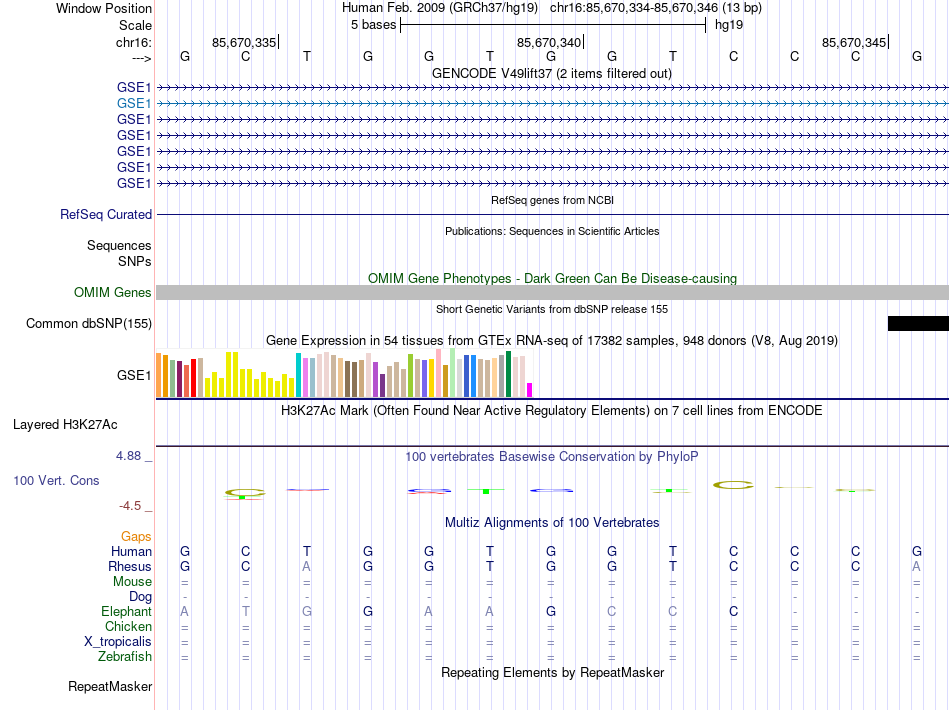
Task: Click the Multiz Alignments of 100 Vertebrates title
Action: (551, 522)
